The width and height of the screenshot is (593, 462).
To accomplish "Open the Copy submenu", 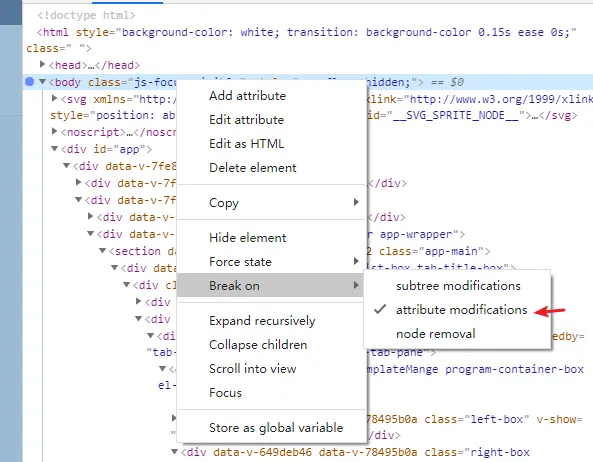I will click(x=271, y=203).
